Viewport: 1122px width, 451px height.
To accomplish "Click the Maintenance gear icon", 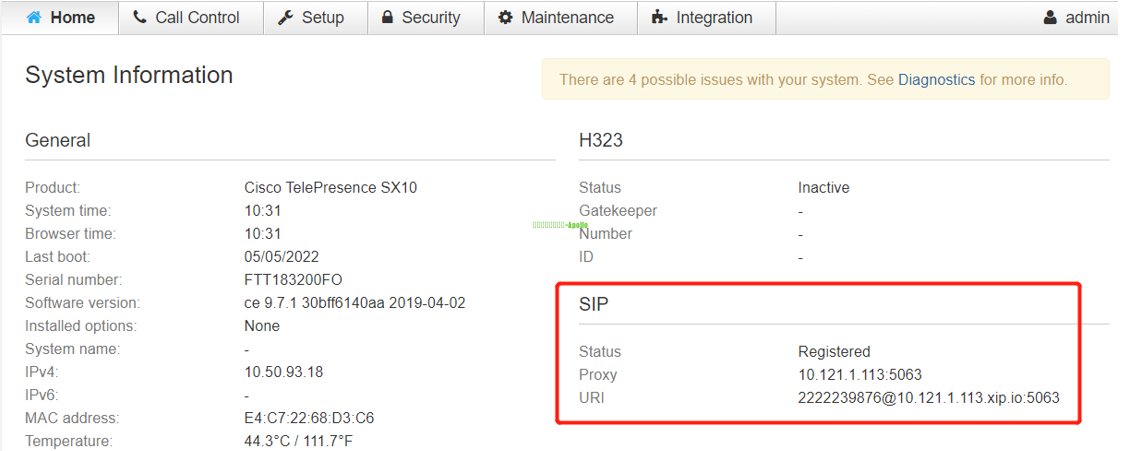I will [505, 17].
